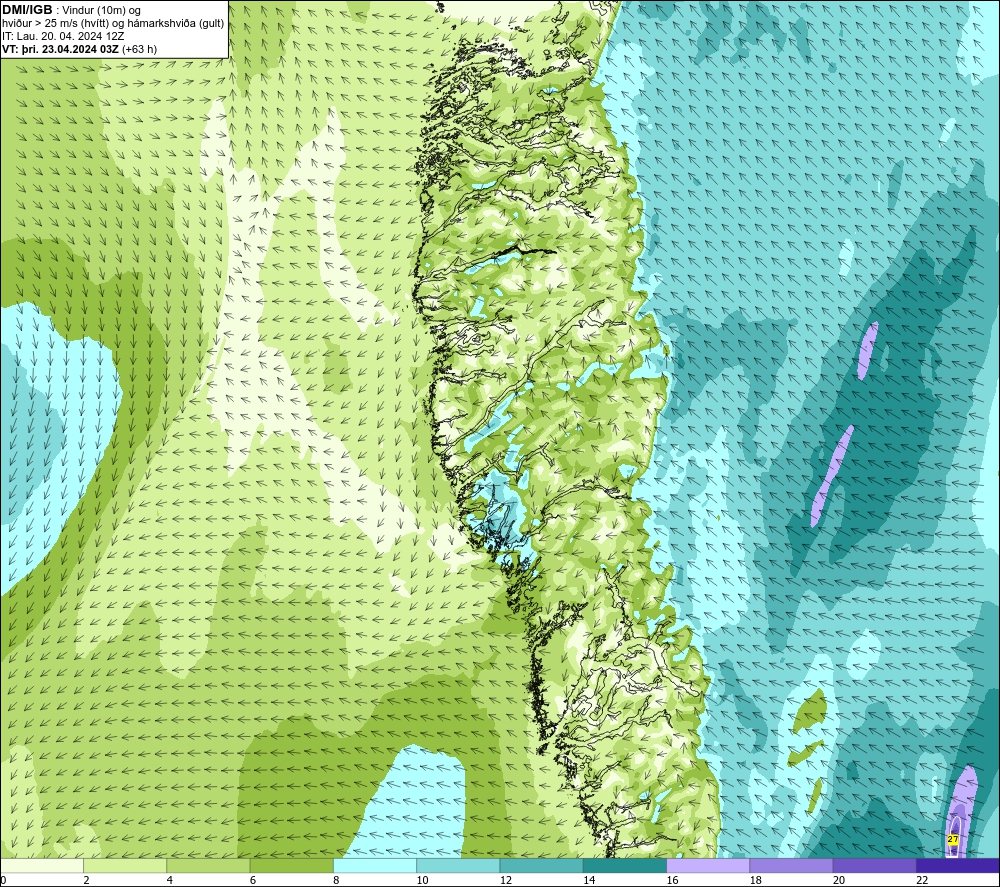Click the teal 12–14 m/s legend swatch
Image resolution: width=1000 pixels, height=887 pixels.
[541, 865]
